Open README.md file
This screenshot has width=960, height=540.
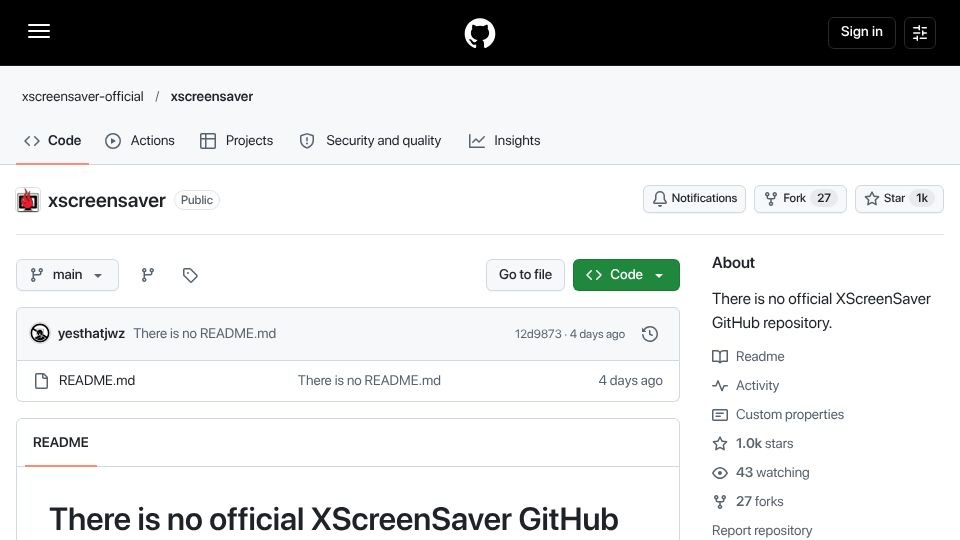(97, 381)
